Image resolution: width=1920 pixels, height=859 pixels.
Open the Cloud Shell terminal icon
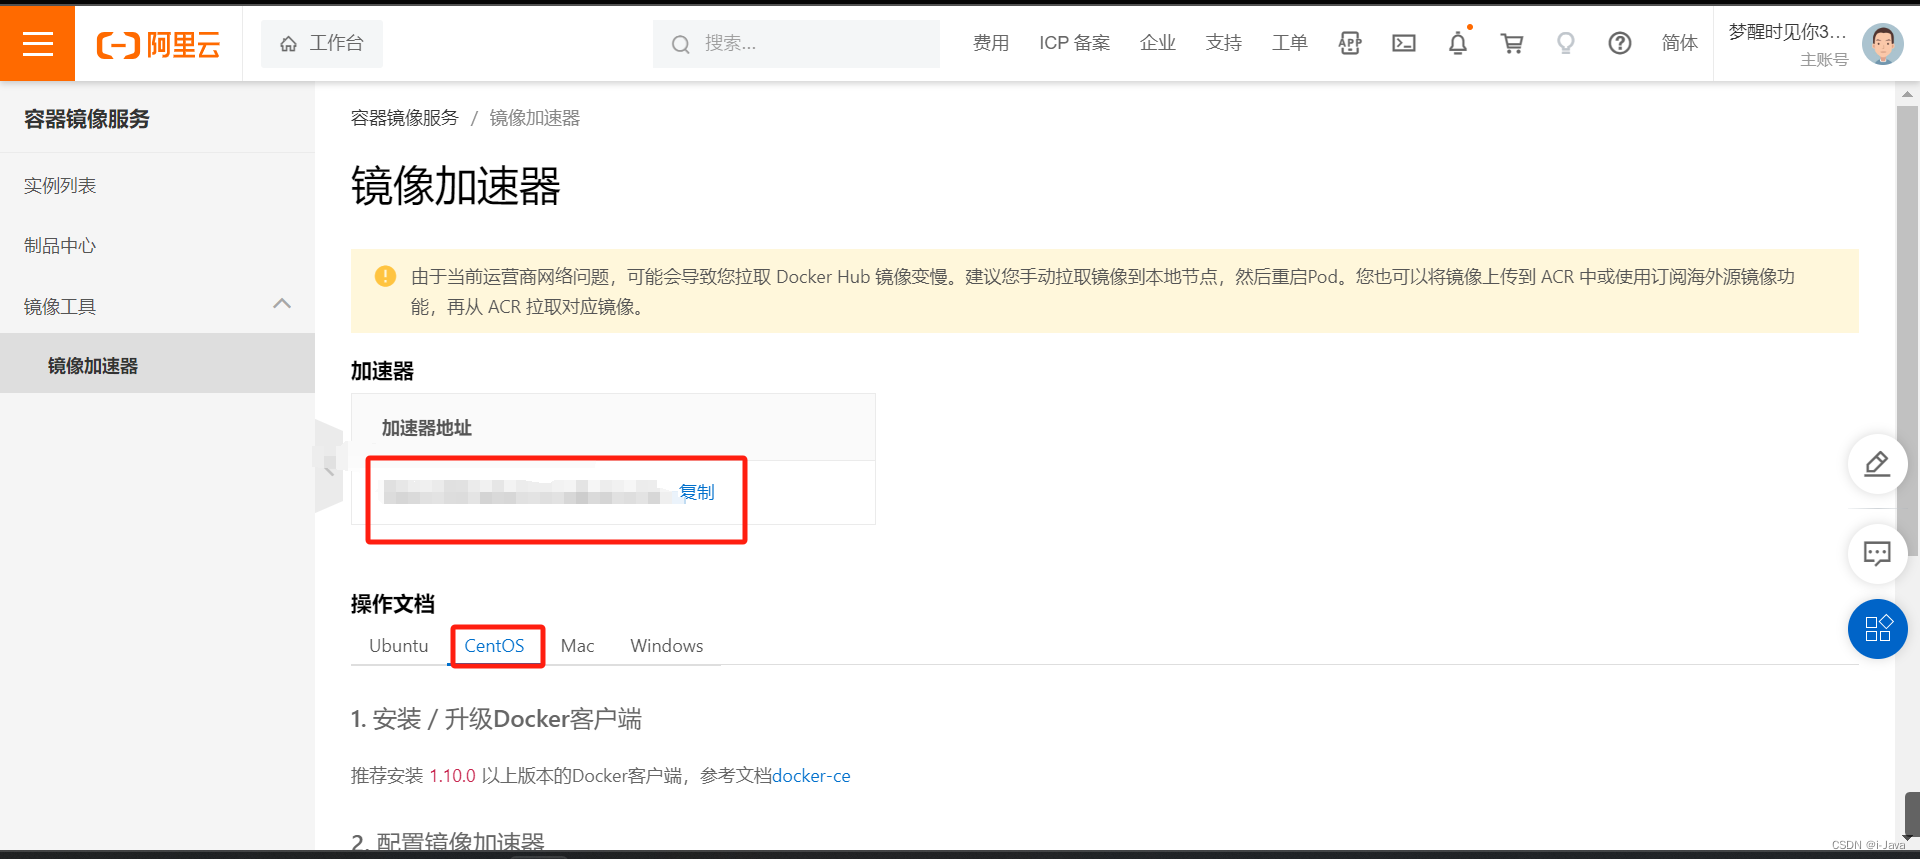pyautogui.click(x=1404, y=43)
